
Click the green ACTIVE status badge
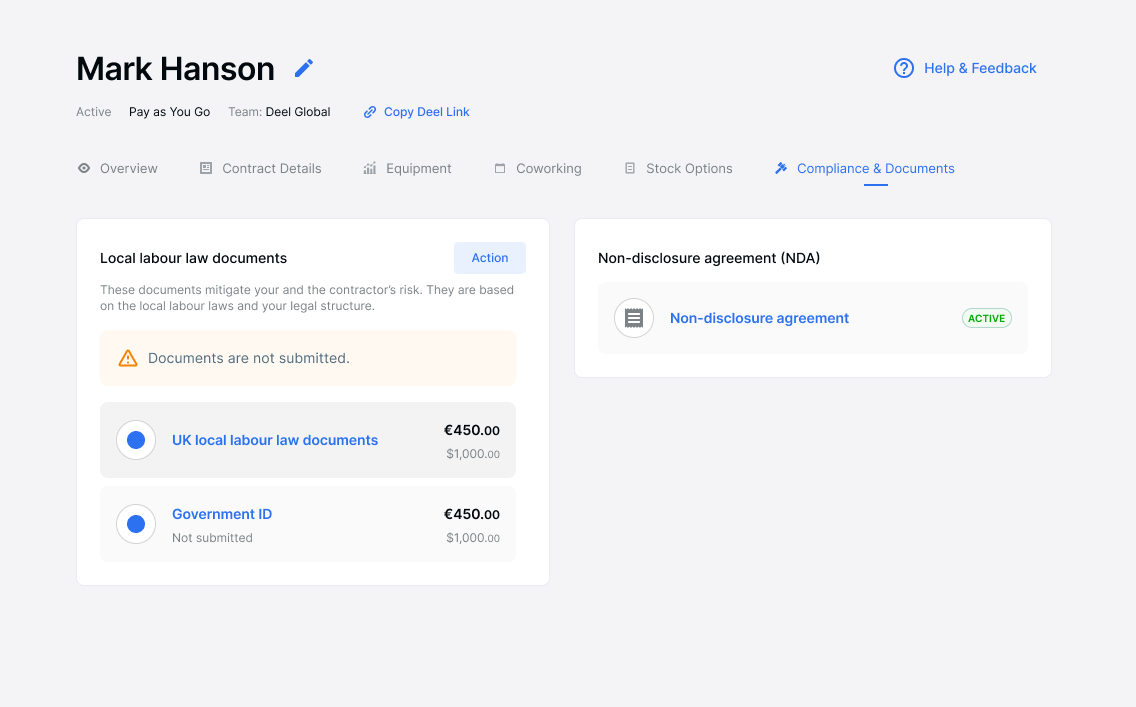click(986, 318)
